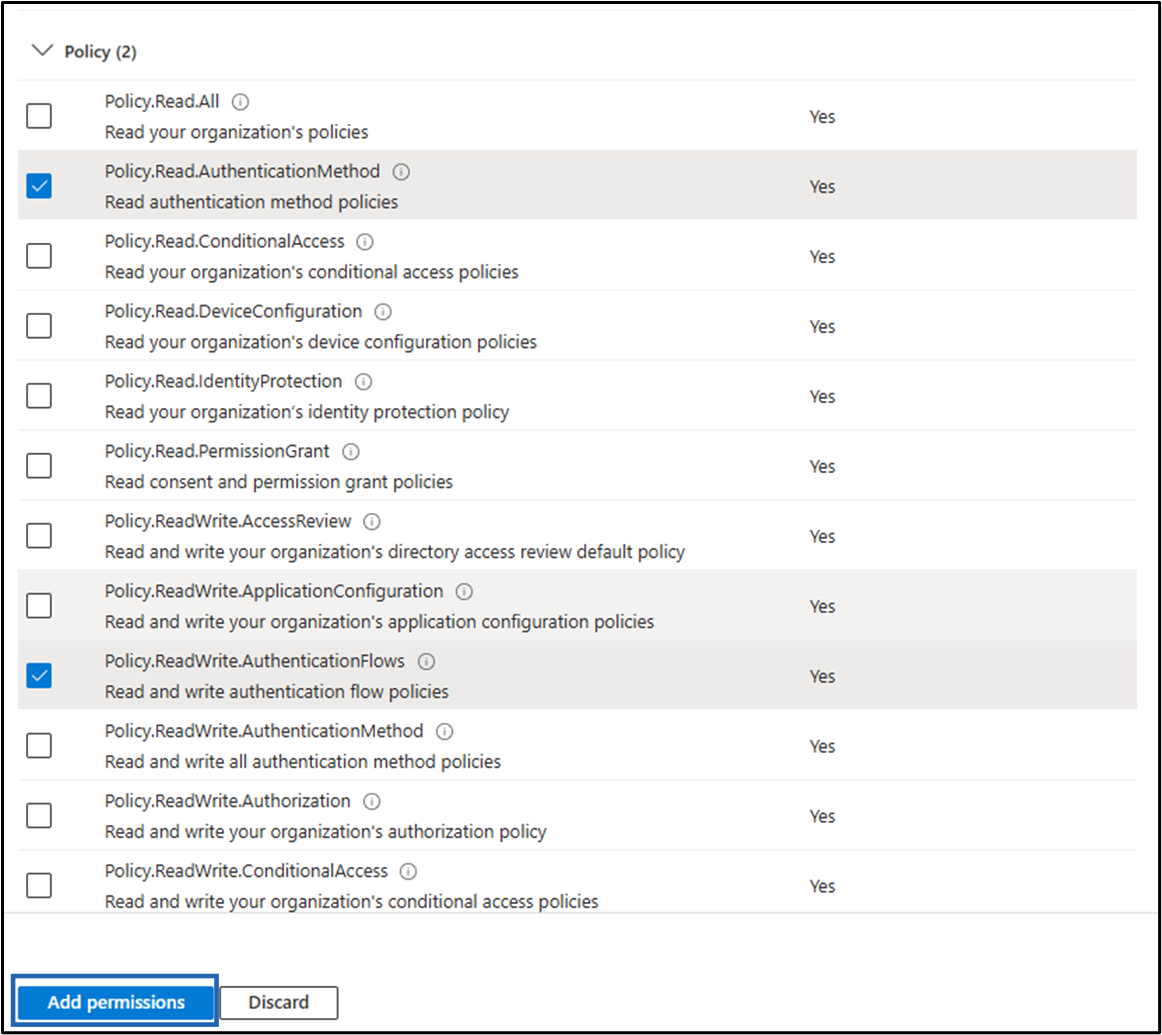
Task: Check the Policy.Read.PermissionGrant checkbox
Action: [39, 465]
